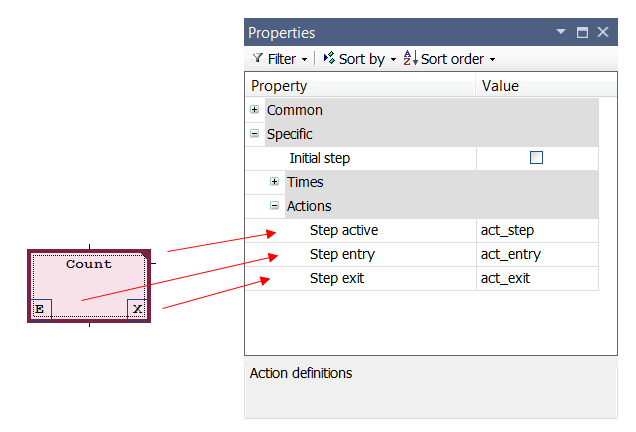Click the Properties panel title

click(x=281, y=33)
